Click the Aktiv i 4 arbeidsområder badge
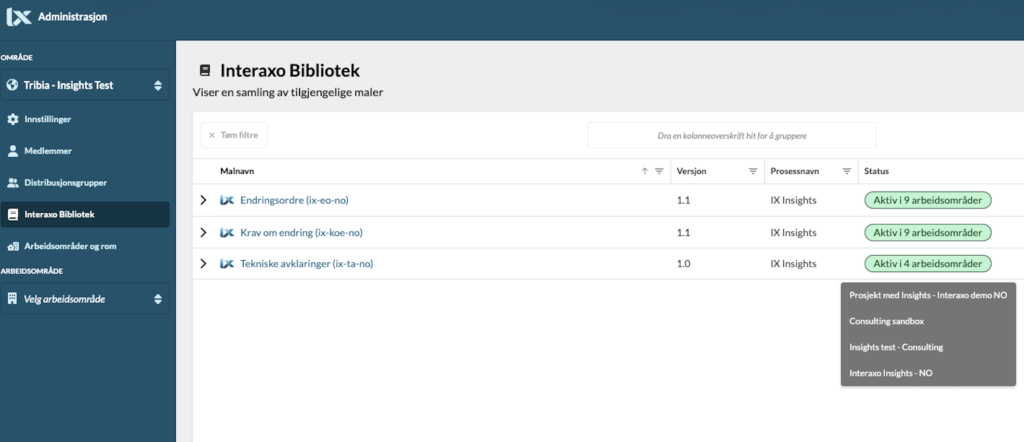This screenshot has height=442, width=1024. click(x=927, y=264)
